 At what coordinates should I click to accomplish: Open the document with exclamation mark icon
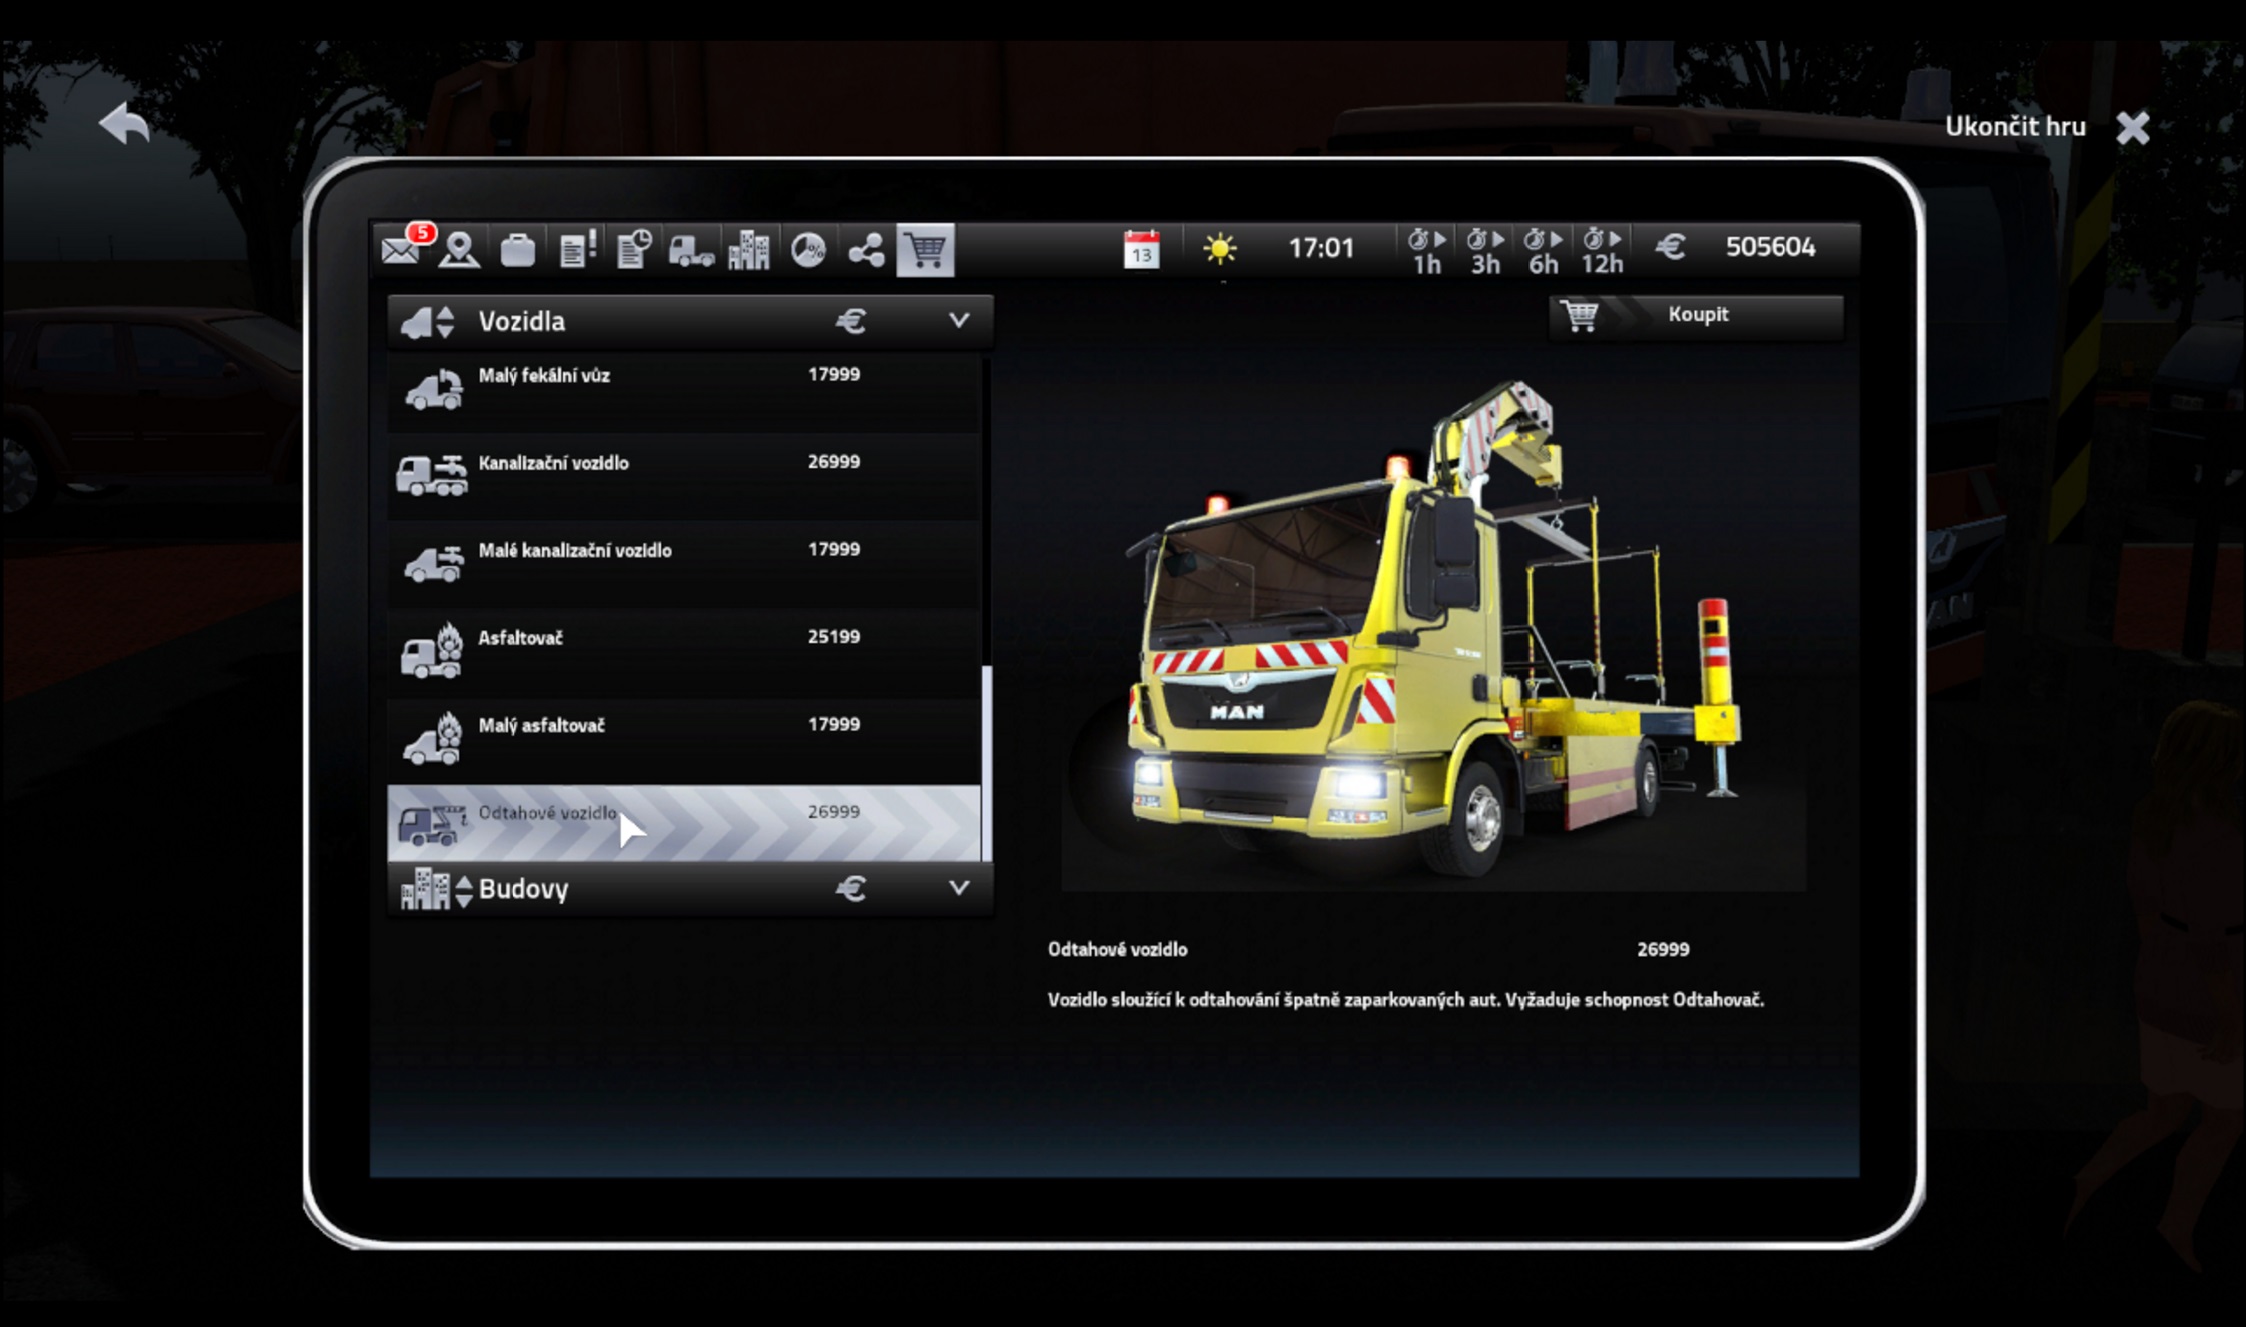point(577,249)
